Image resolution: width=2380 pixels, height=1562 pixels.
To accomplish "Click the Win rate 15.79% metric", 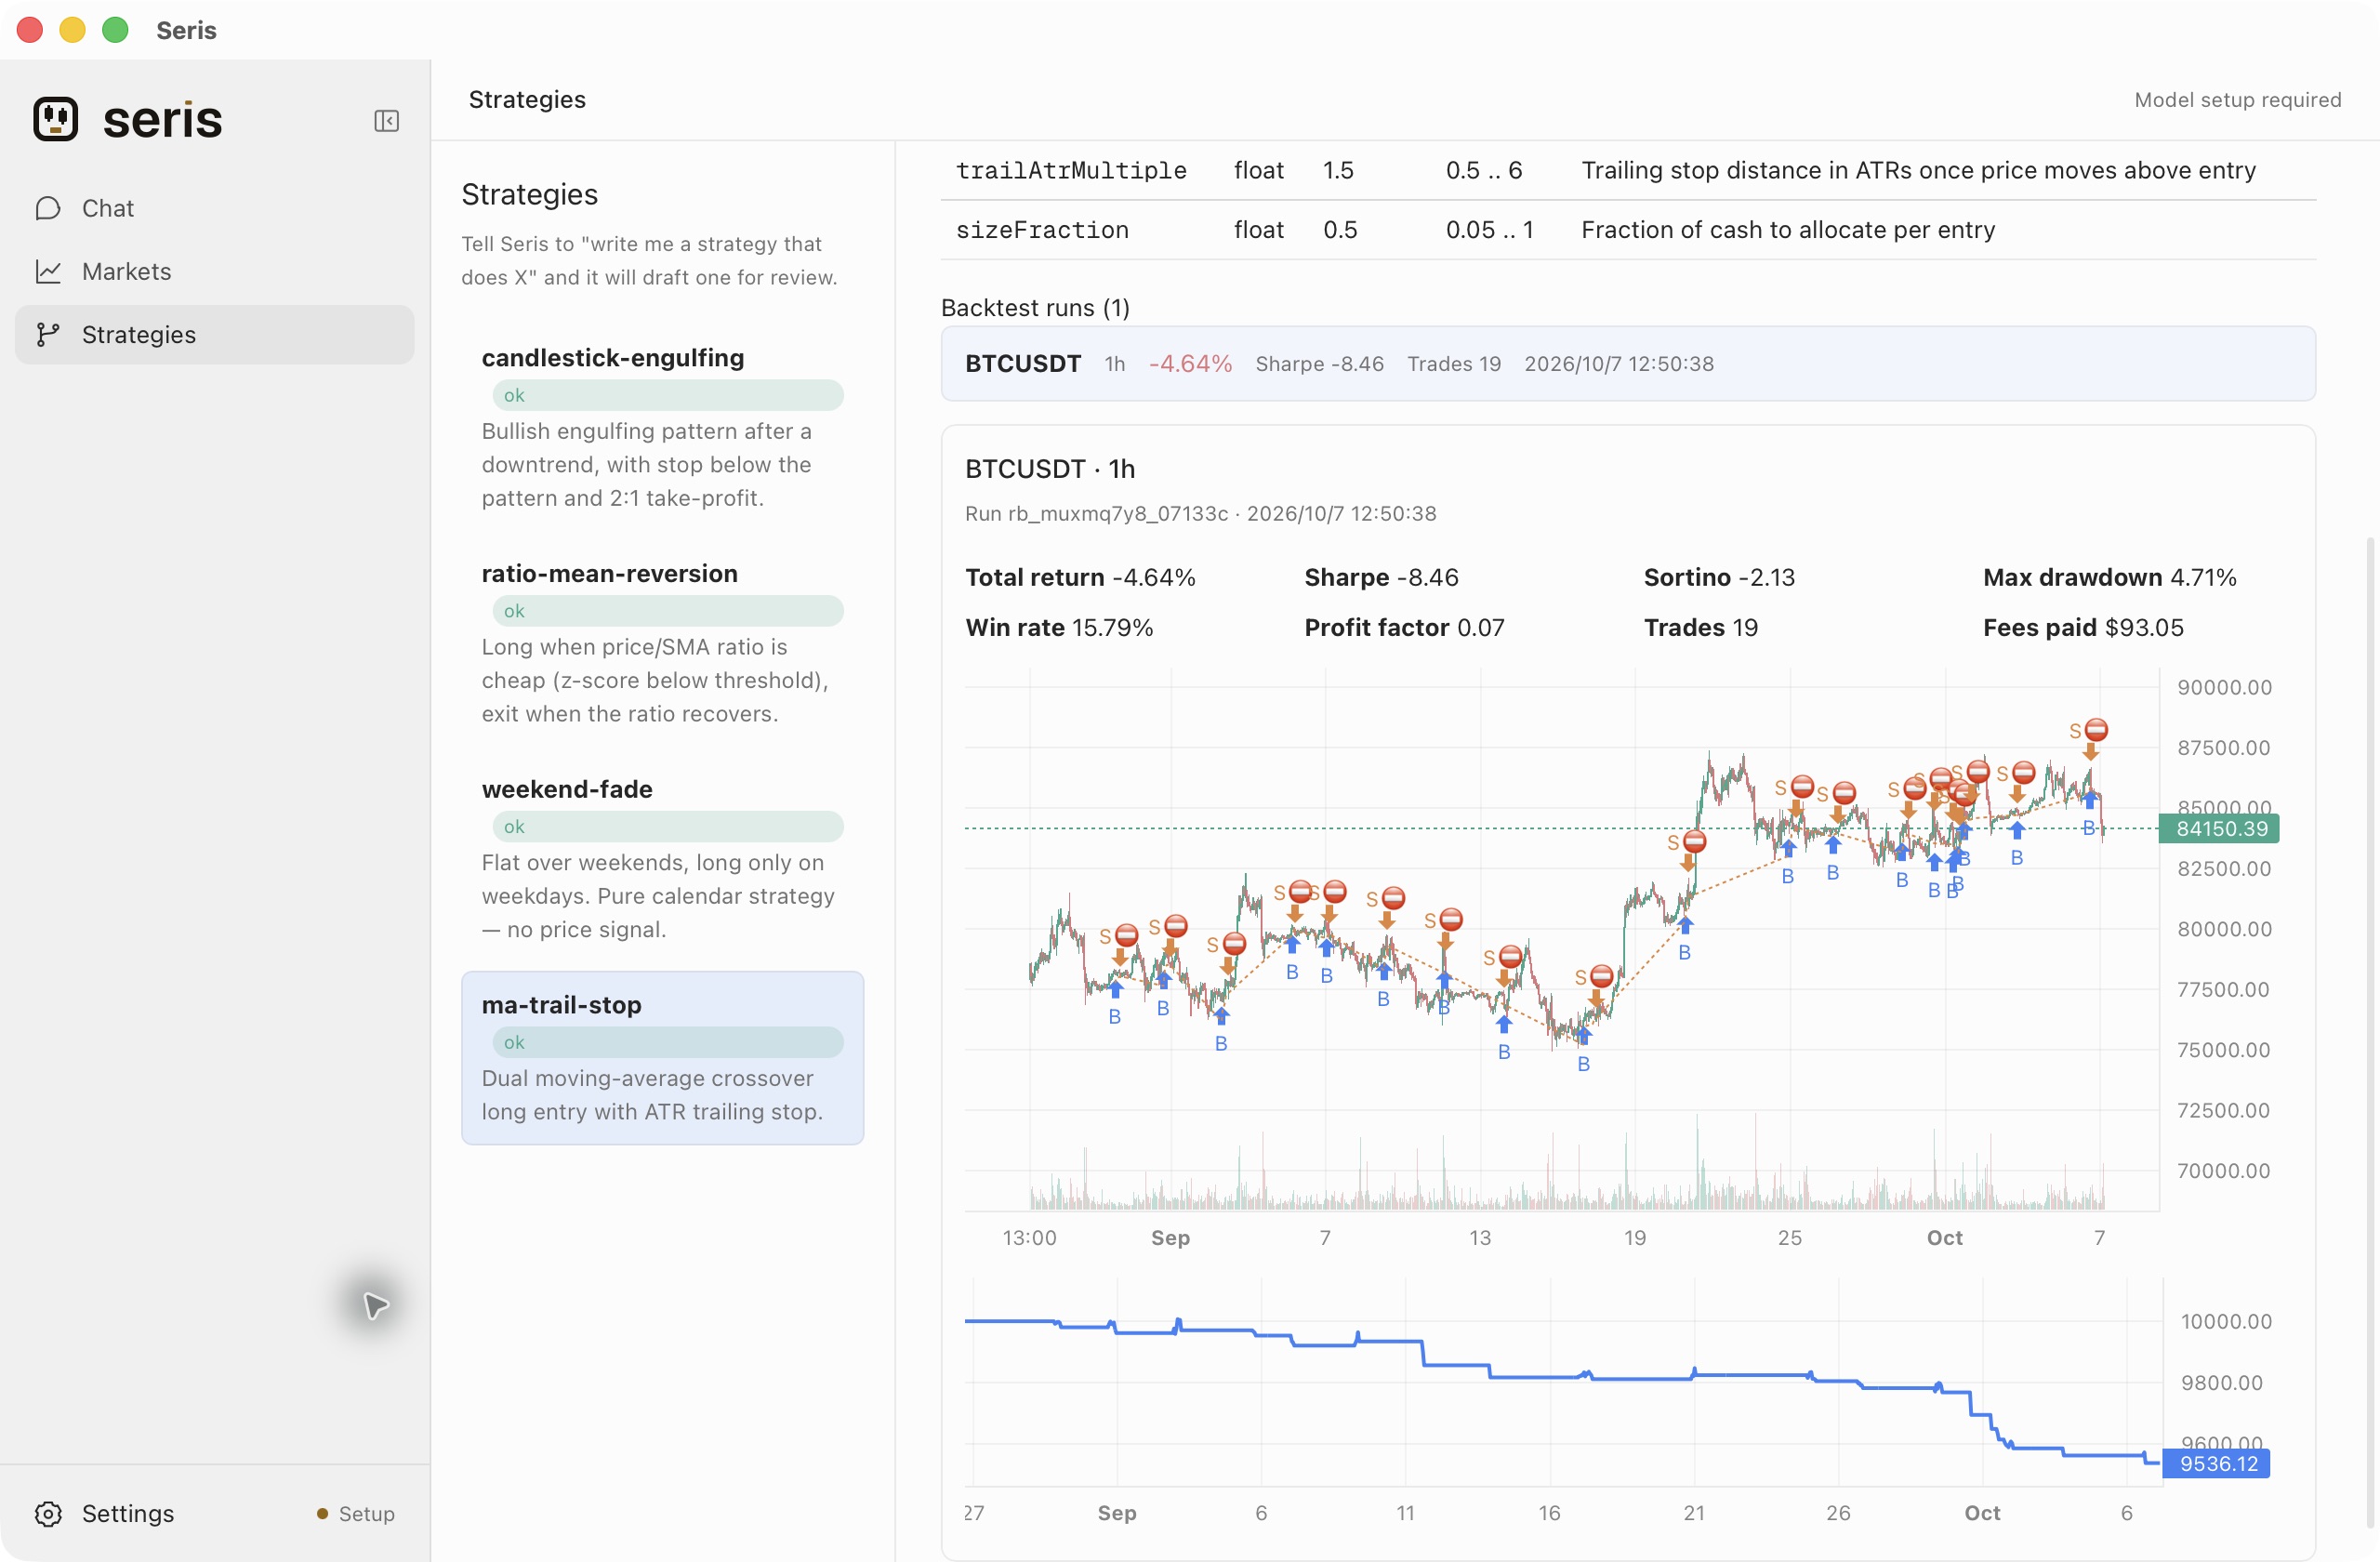I will (1059, 627).
